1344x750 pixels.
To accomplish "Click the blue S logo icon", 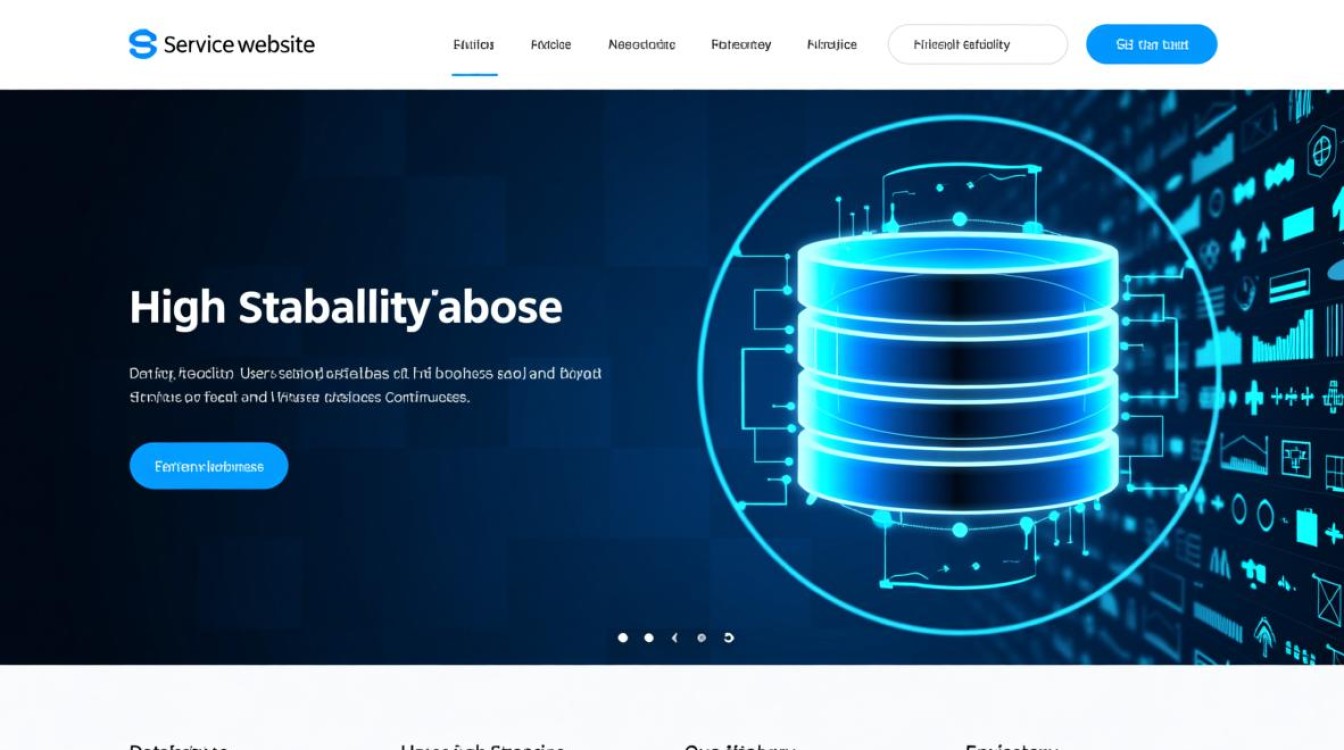I will point(143,44).
